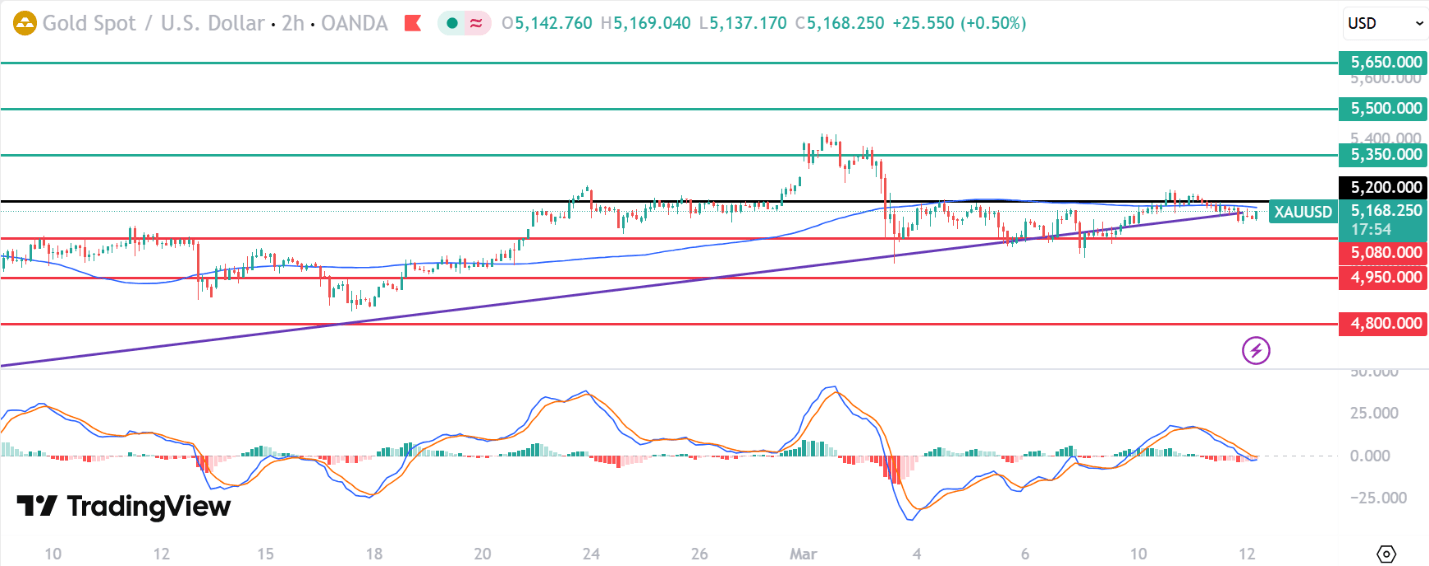Click the pink approximate-sign data indicator
The width and height of the screenshot is (1429, 566).
pyautogui.click(x=477, y=23)
